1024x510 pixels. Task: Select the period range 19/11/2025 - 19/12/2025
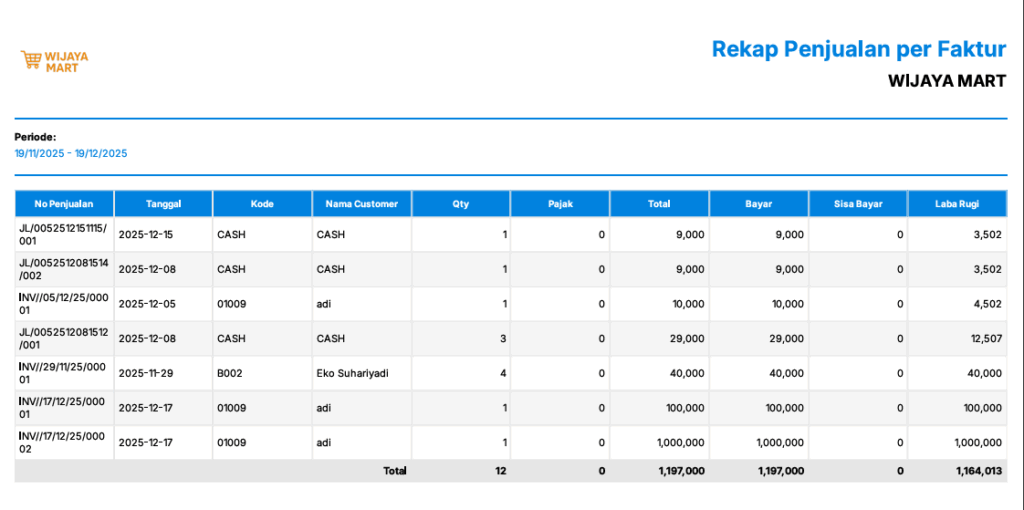pyautogui.click(x=71, y=154)
